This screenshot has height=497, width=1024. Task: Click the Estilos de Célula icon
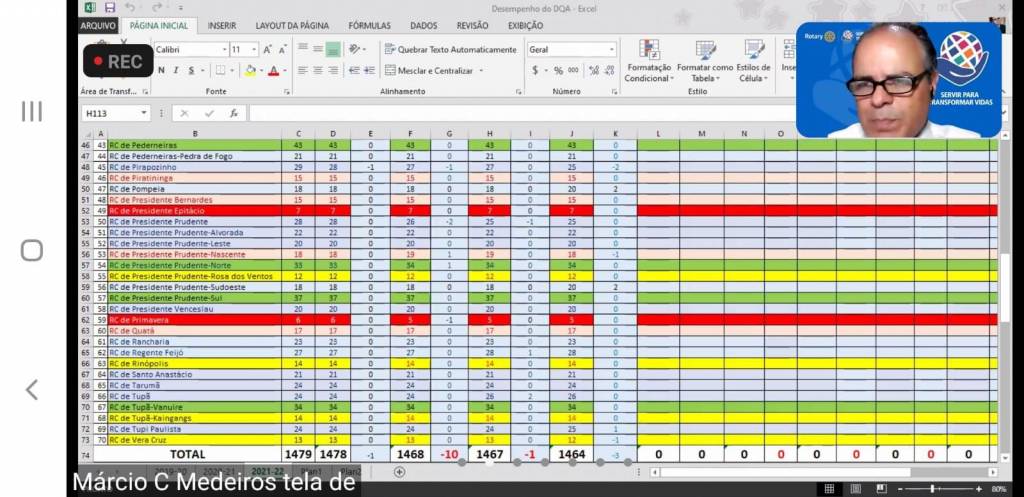754,51
